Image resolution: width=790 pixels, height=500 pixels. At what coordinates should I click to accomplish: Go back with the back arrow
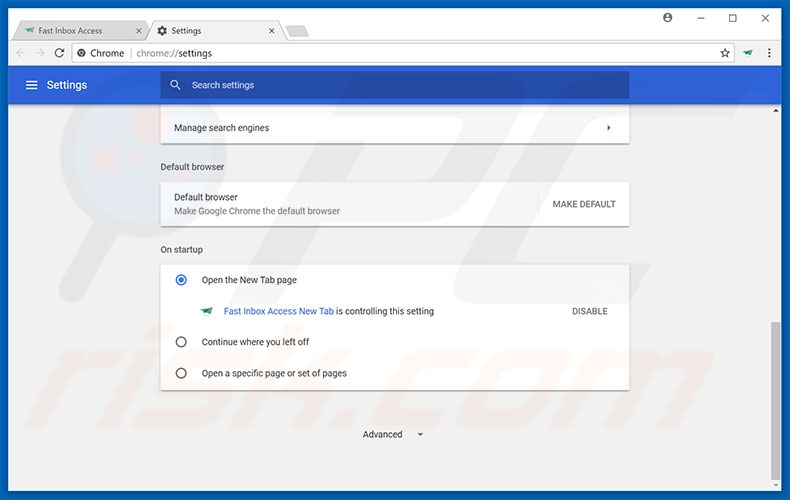tap(21, 53)
